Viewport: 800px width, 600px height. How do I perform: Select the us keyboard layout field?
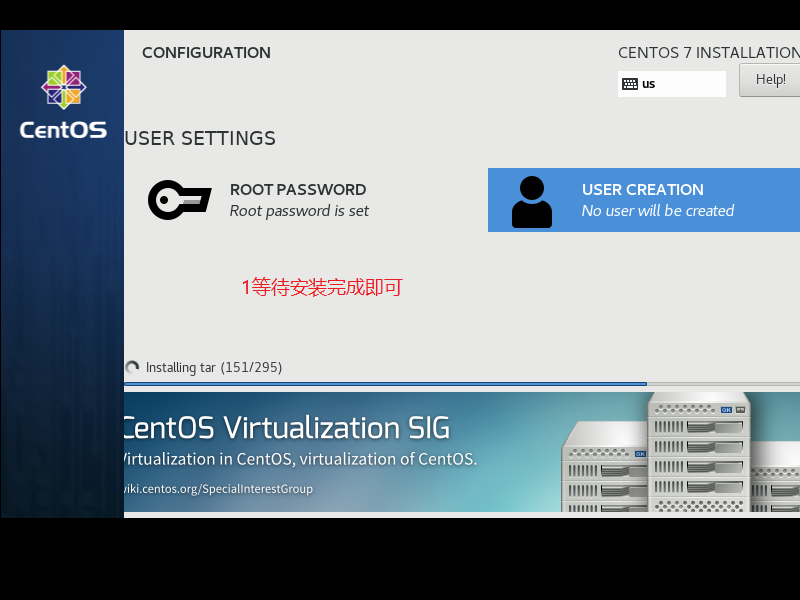click(672, 84)
